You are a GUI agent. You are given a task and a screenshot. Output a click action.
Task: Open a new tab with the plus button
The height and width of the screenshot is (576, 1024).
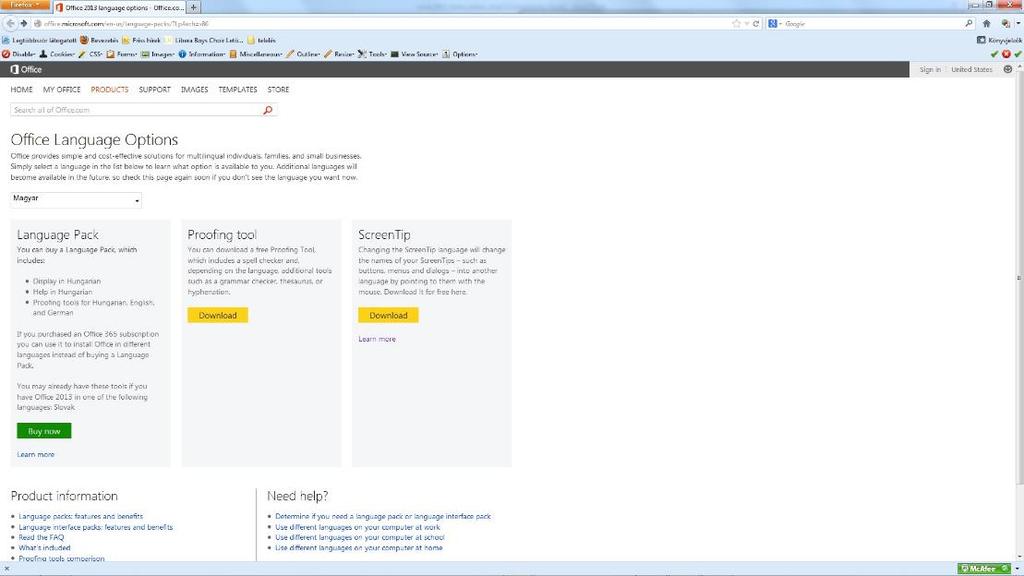click(x=193, y=7)
